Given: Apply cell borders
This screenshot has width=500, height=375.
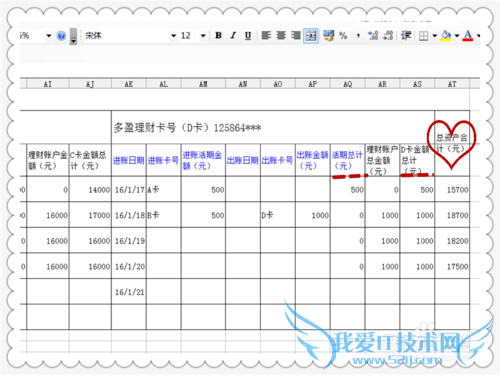Looking at the screenshot, I should pyautogui.click(x=423, y=36).
